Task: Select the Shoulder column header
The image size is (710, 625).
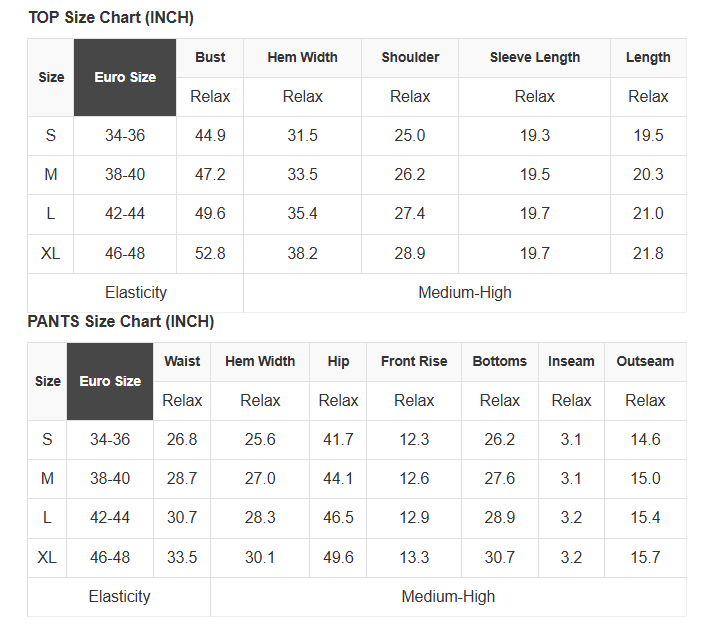Action: 410,57
